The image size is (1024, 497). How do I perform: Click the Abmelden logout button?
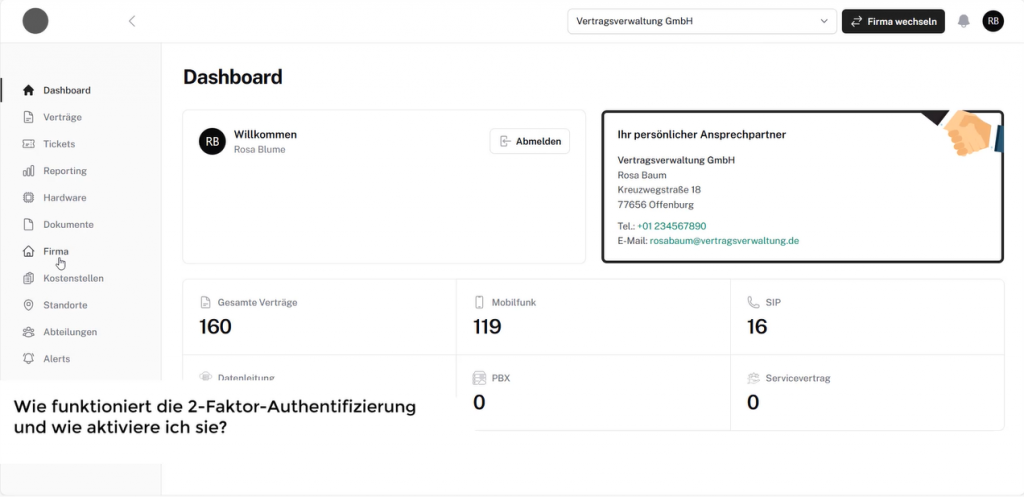point(529,142)
